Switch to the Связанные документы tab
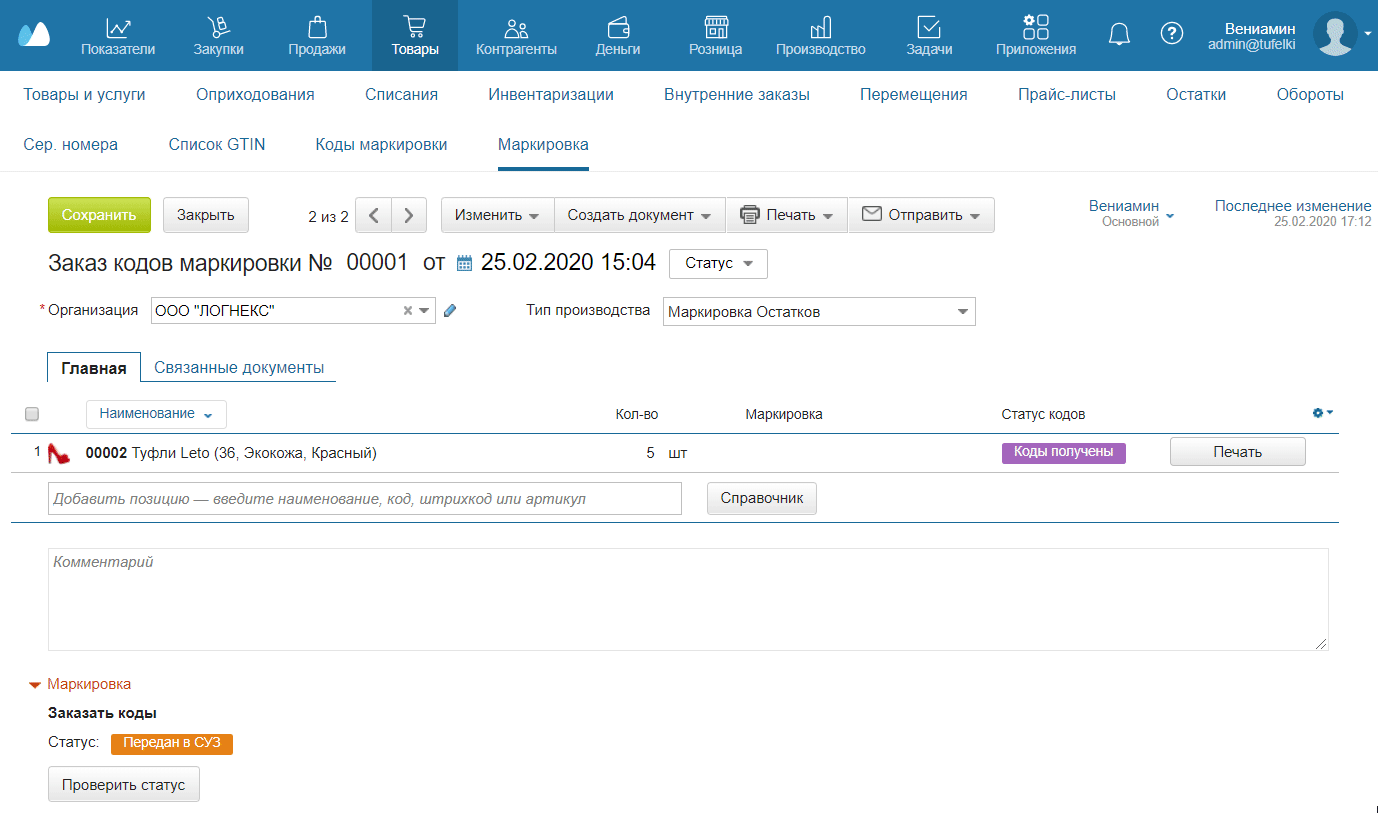Viewport: 1378px width, 813px height. click(x=239, y=367)
